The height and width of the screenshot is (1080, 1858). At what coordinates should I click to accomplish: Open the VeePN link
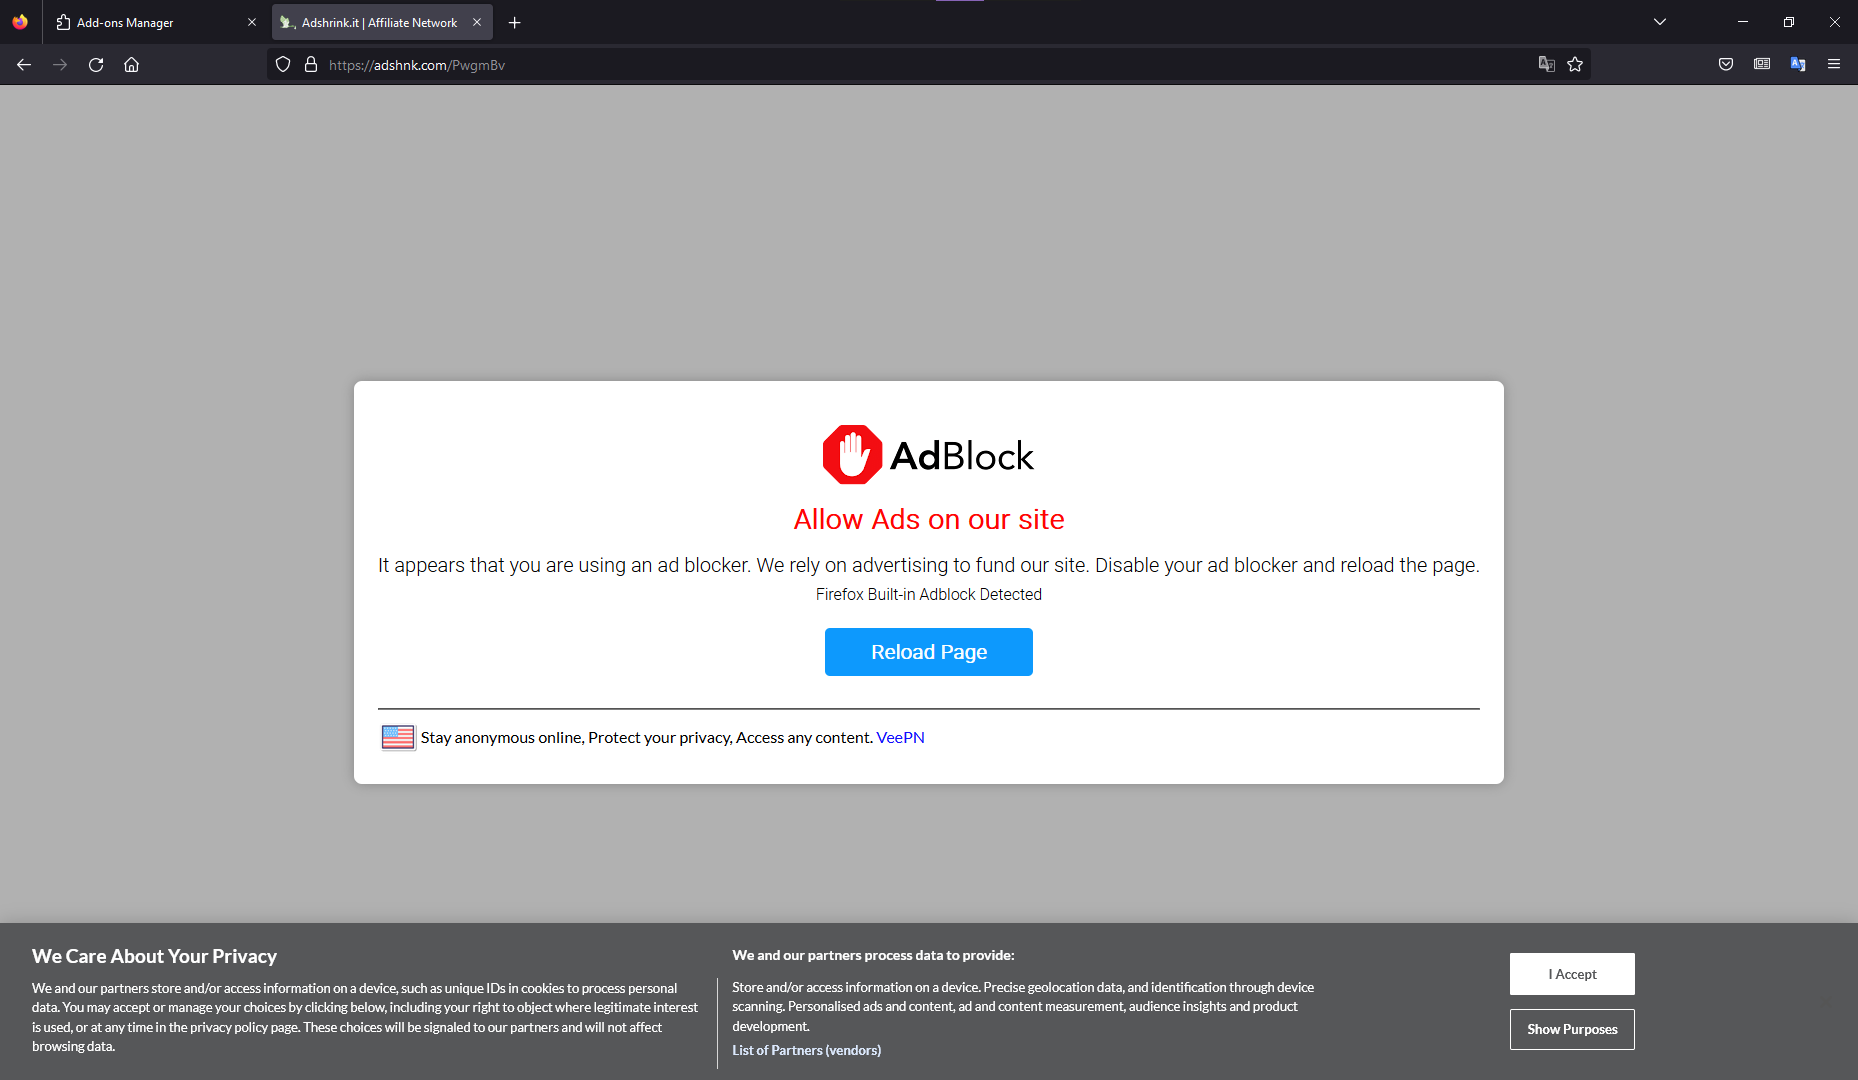click(x=899, y=737)
